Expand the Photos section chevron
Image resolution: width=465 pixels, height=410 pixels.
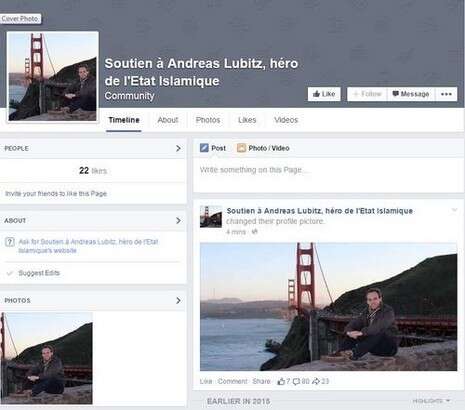click(178, 301)
